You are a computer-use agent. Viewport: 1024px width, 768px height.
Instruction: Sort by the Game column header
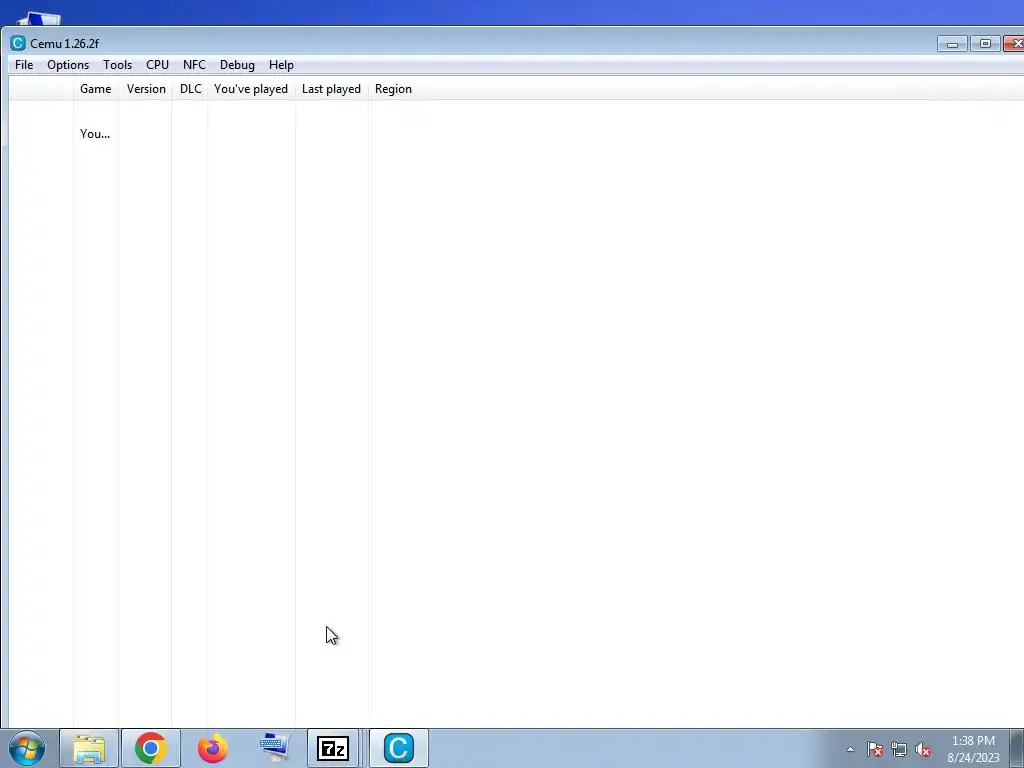click(96, 89)
